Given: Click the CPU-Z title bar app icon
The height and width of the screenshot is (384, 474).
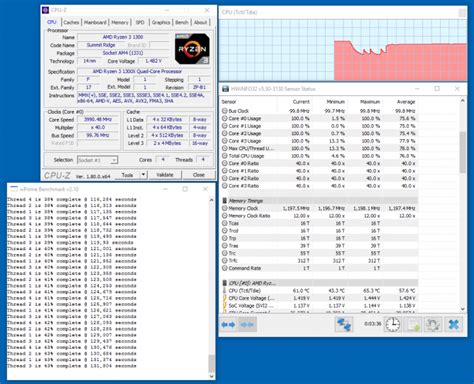Looking at the screenshot, I should [46, 10].
